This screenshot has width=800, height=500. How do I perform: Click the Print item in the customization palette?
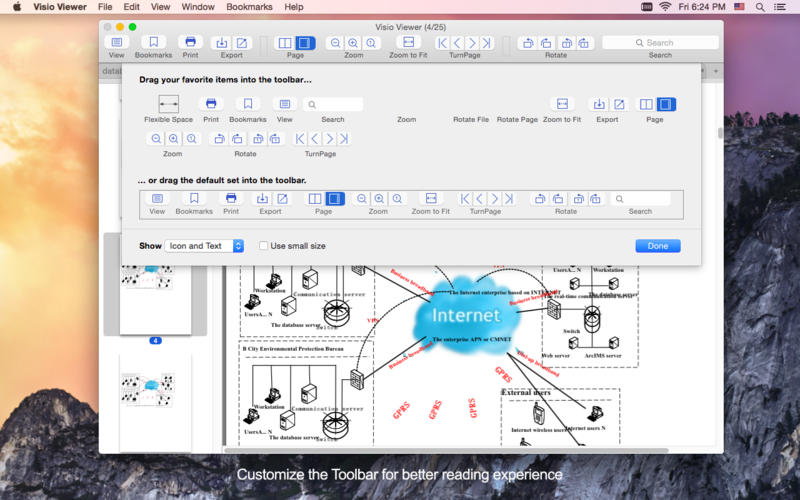click(x=211, y=104)
